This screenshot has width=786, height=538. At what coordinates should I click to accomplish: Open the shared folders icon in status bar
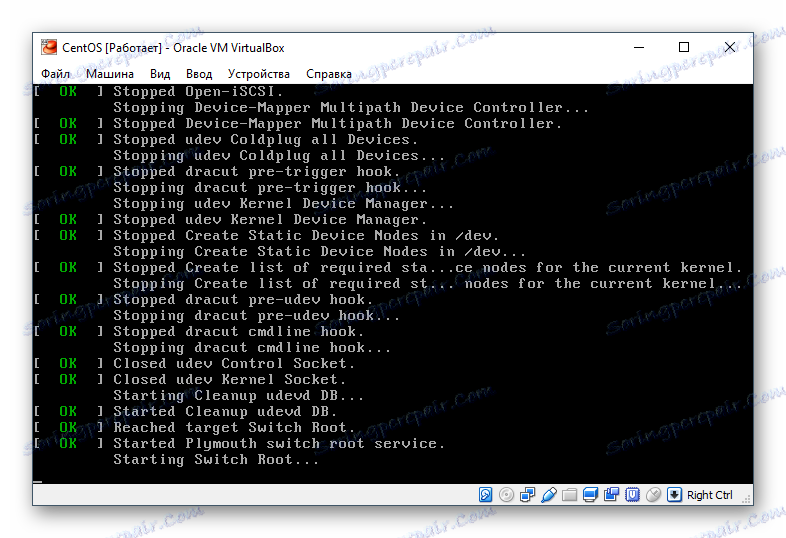pyautogui.click(x=569, y=495)
